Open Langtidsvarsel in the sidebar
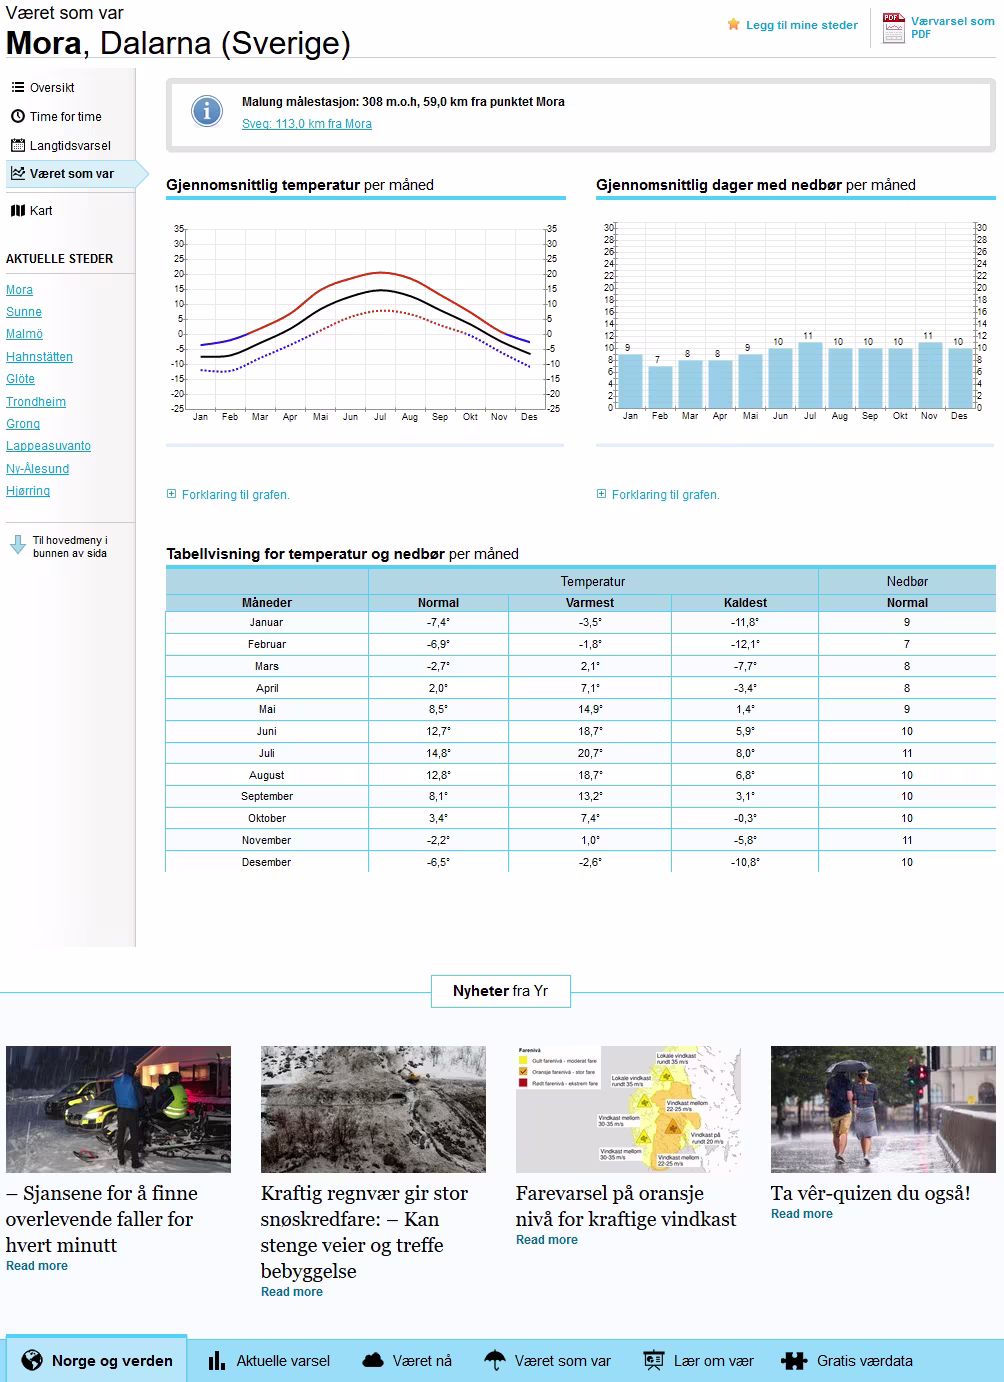 (x=70, y=146)
